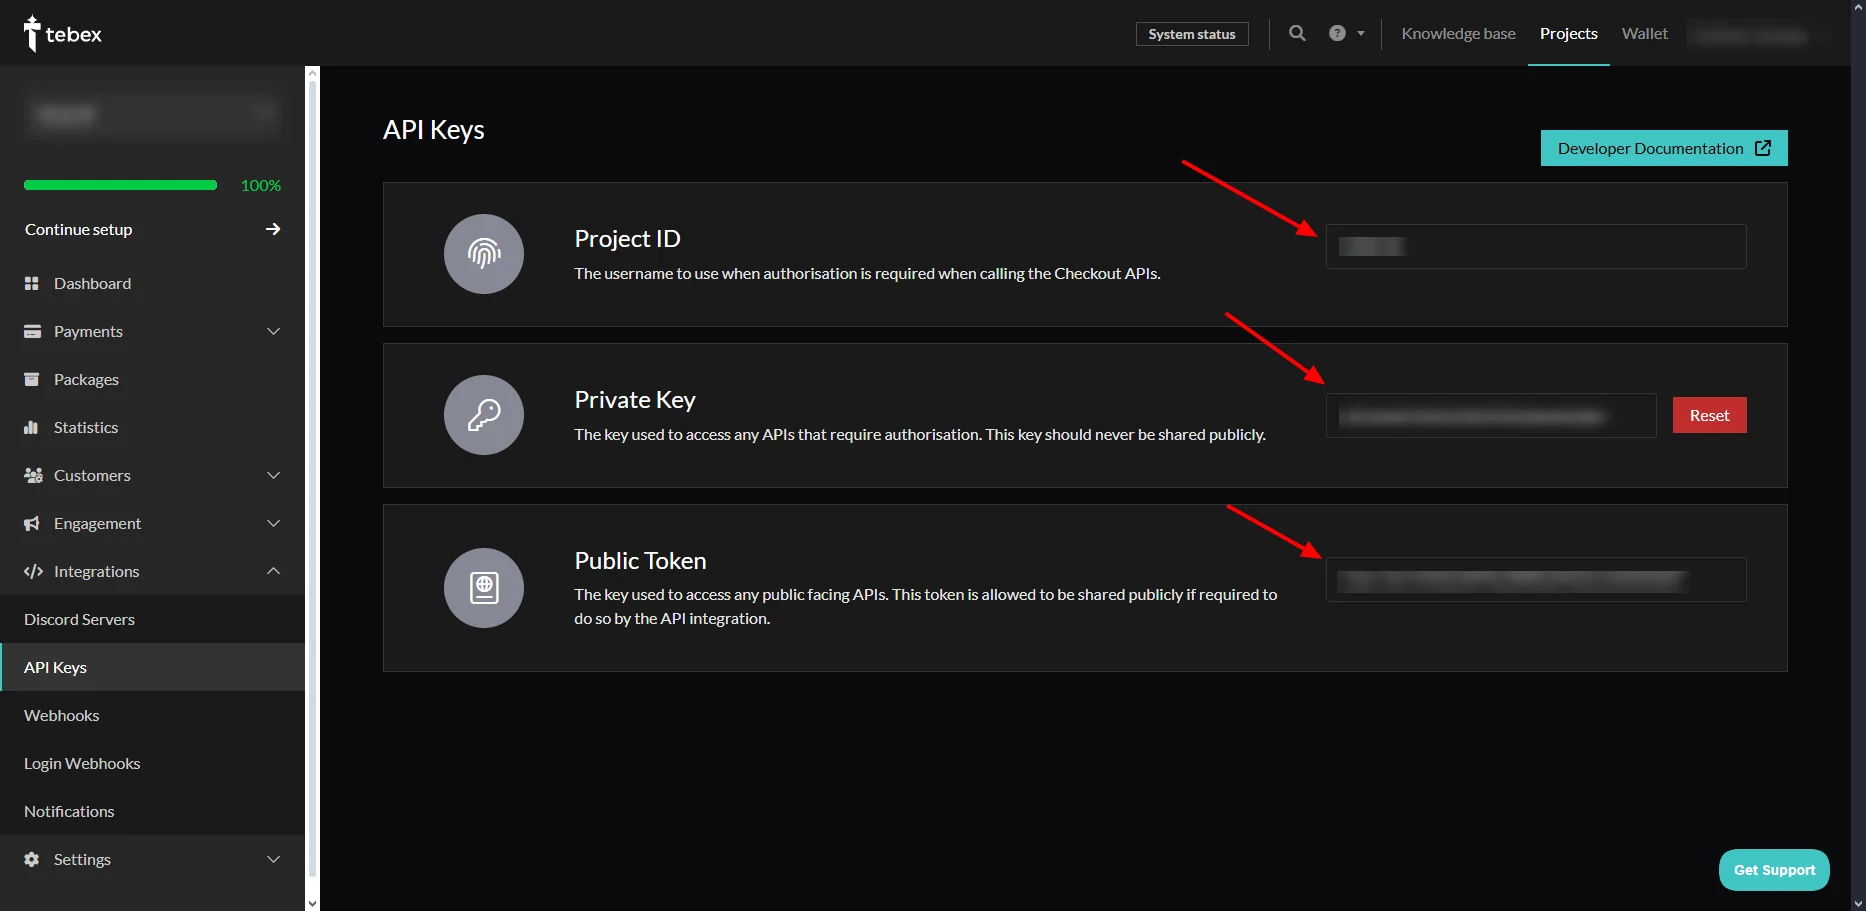Image resolution: width=1866 pixels, height=911 pixels.
Task: Click the Get Support button
Action: 1774,870
